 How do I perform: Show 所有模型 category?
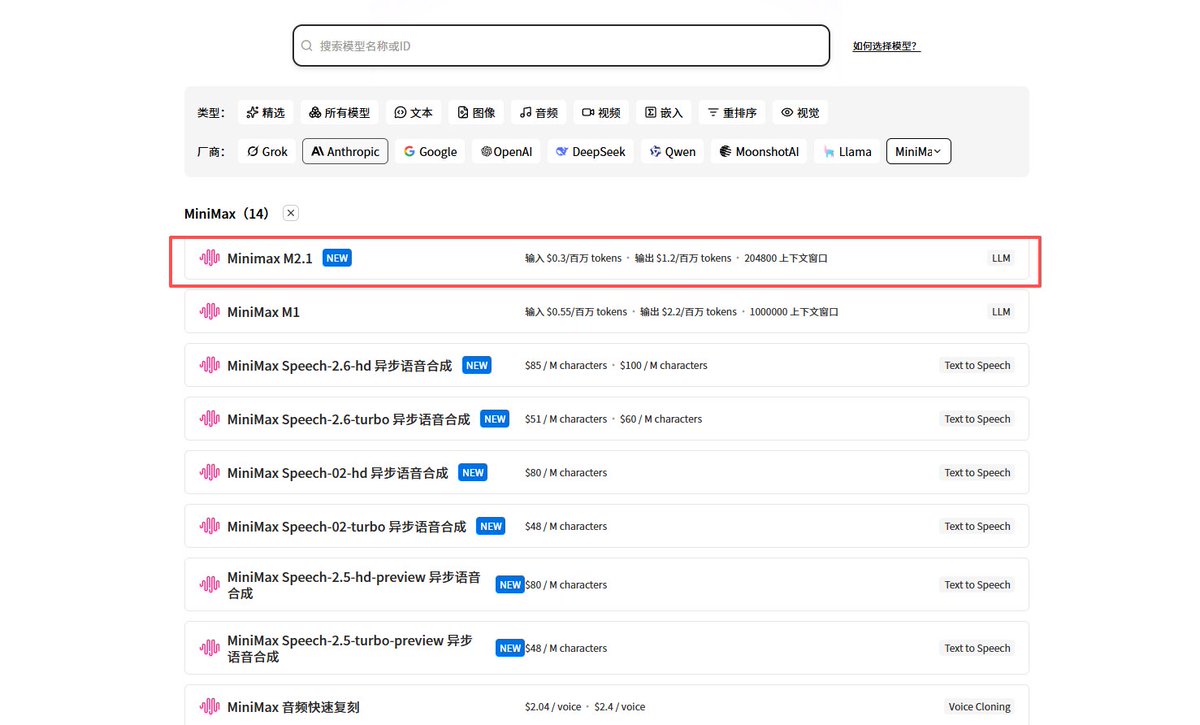(x=339, y=113)
